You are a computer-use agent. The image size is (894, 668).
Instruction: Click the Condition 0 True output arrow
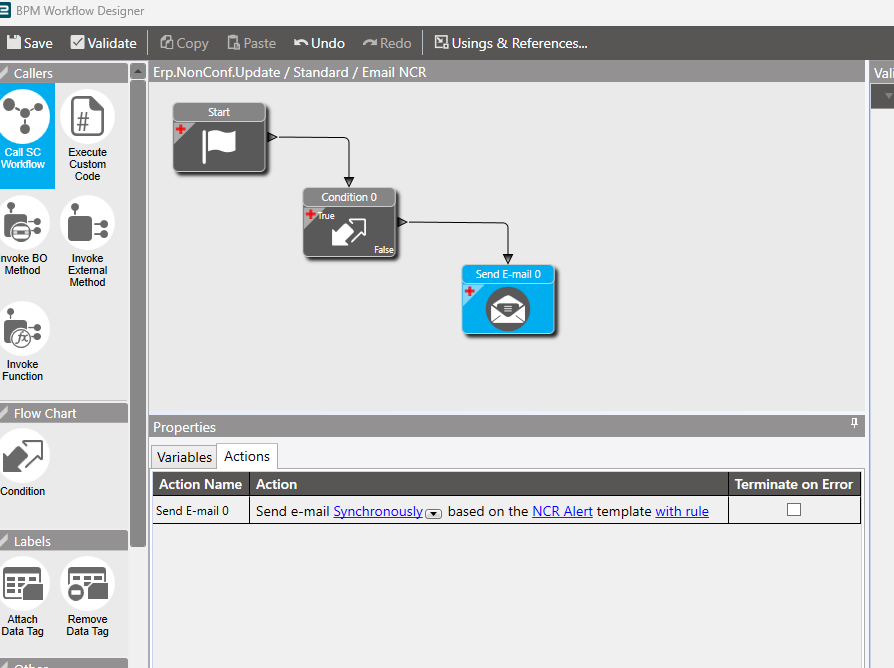click(x=402, y=222)
